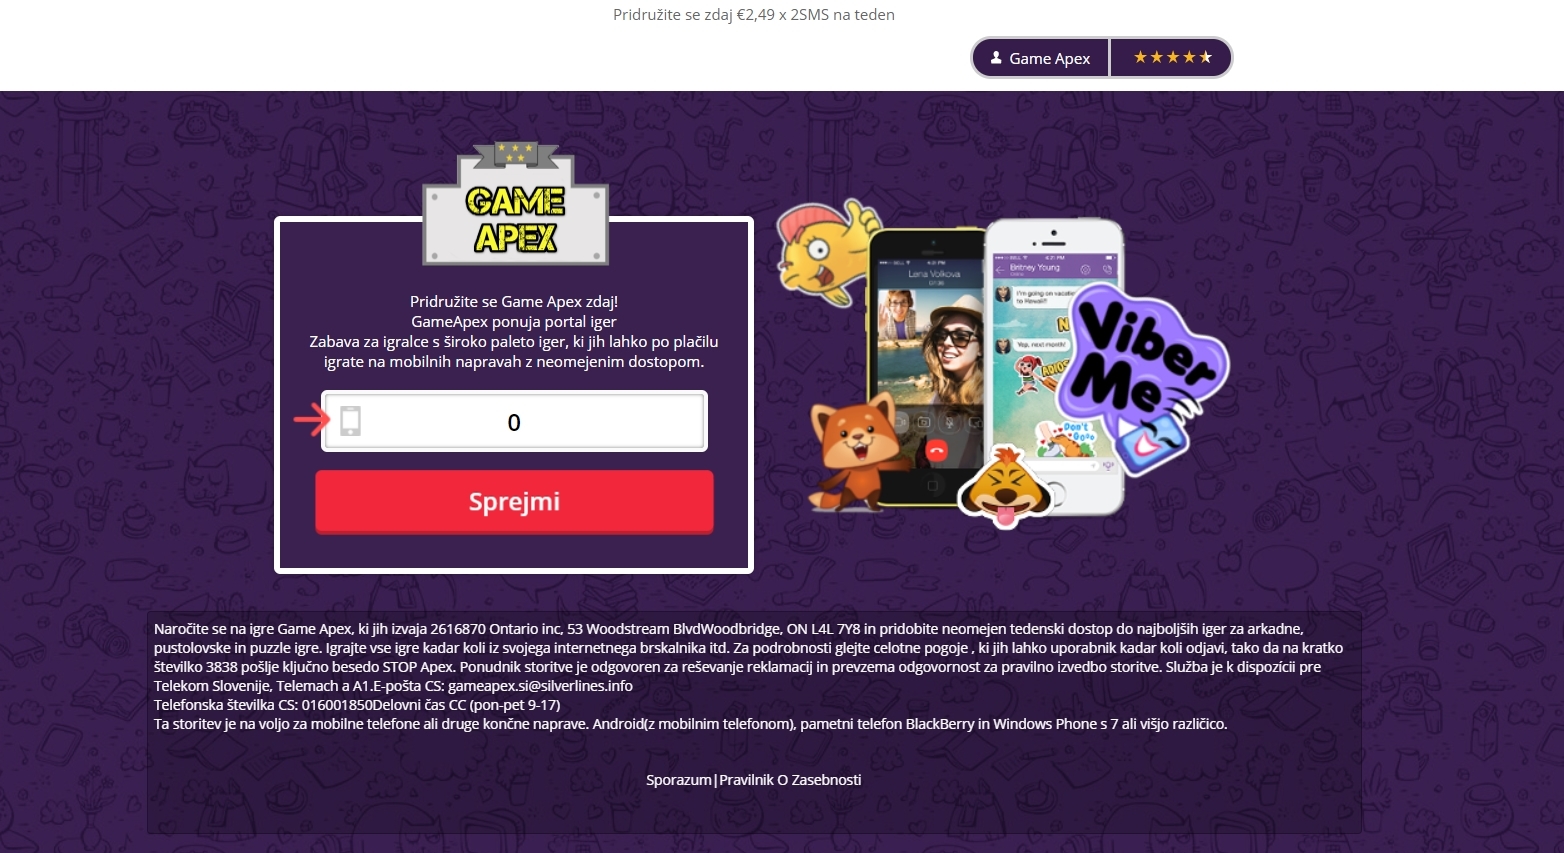The width and height of the screenshot is (1564, 853).
Task: Click the user icon beside Game Apex
Action: [x=996, y=58]
